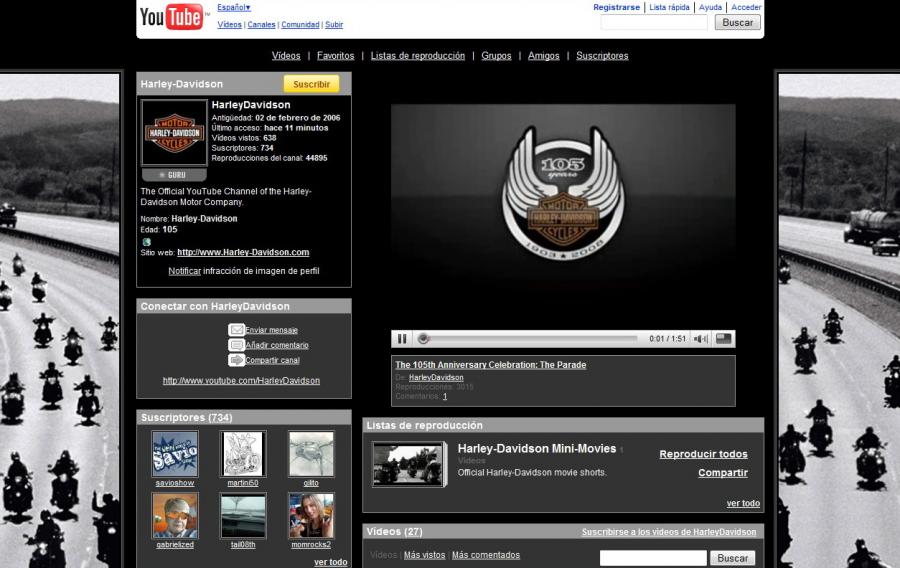Click Suscribirse a los vídeos de HarleyDavidson

point(669,532)
